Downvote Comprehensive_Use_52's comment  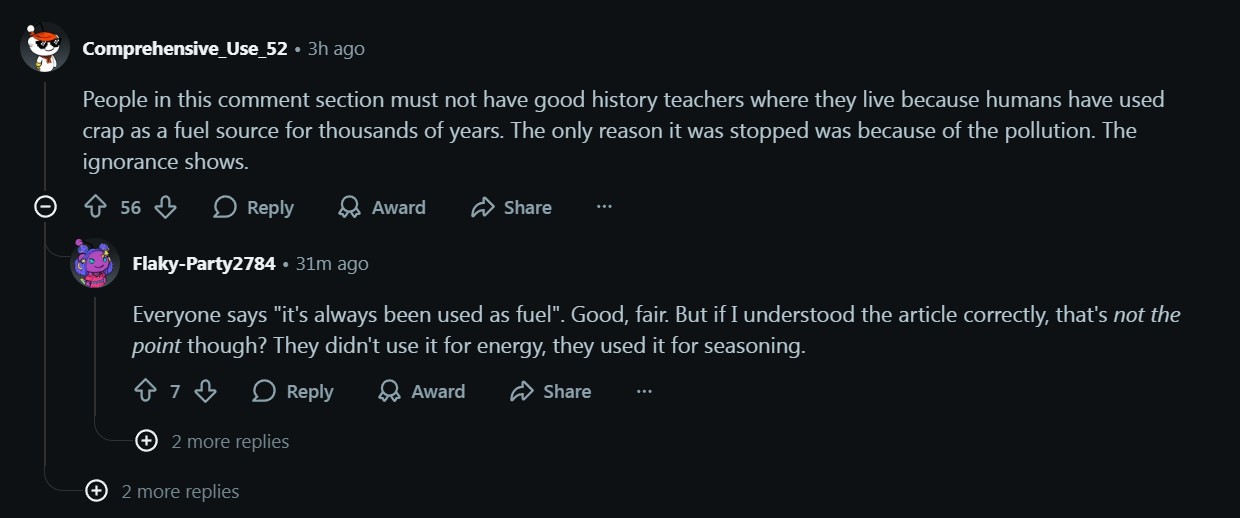pyautogui.click(x=166, y=207)
